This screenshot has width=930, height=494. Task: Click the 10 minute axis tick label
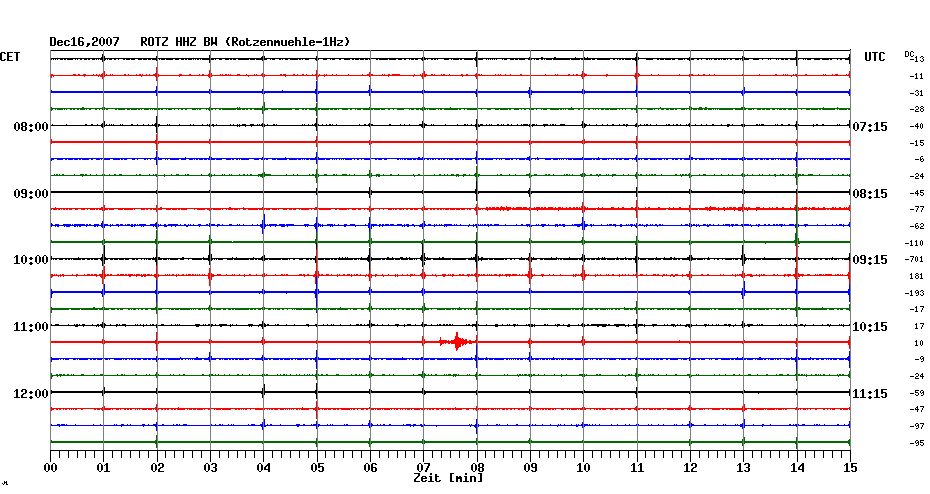click(x=584, y=468)
